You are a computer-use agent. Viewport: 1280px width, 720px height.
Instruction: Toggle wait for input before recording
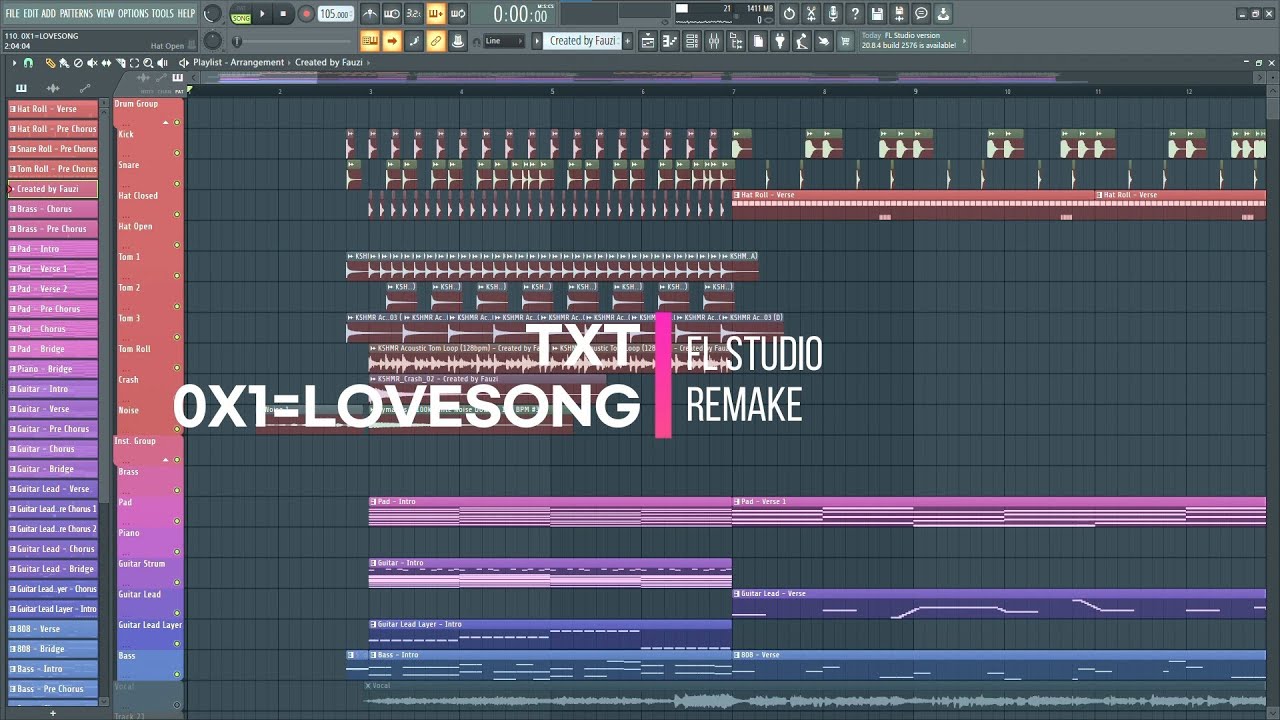click(x=392, y=14)
